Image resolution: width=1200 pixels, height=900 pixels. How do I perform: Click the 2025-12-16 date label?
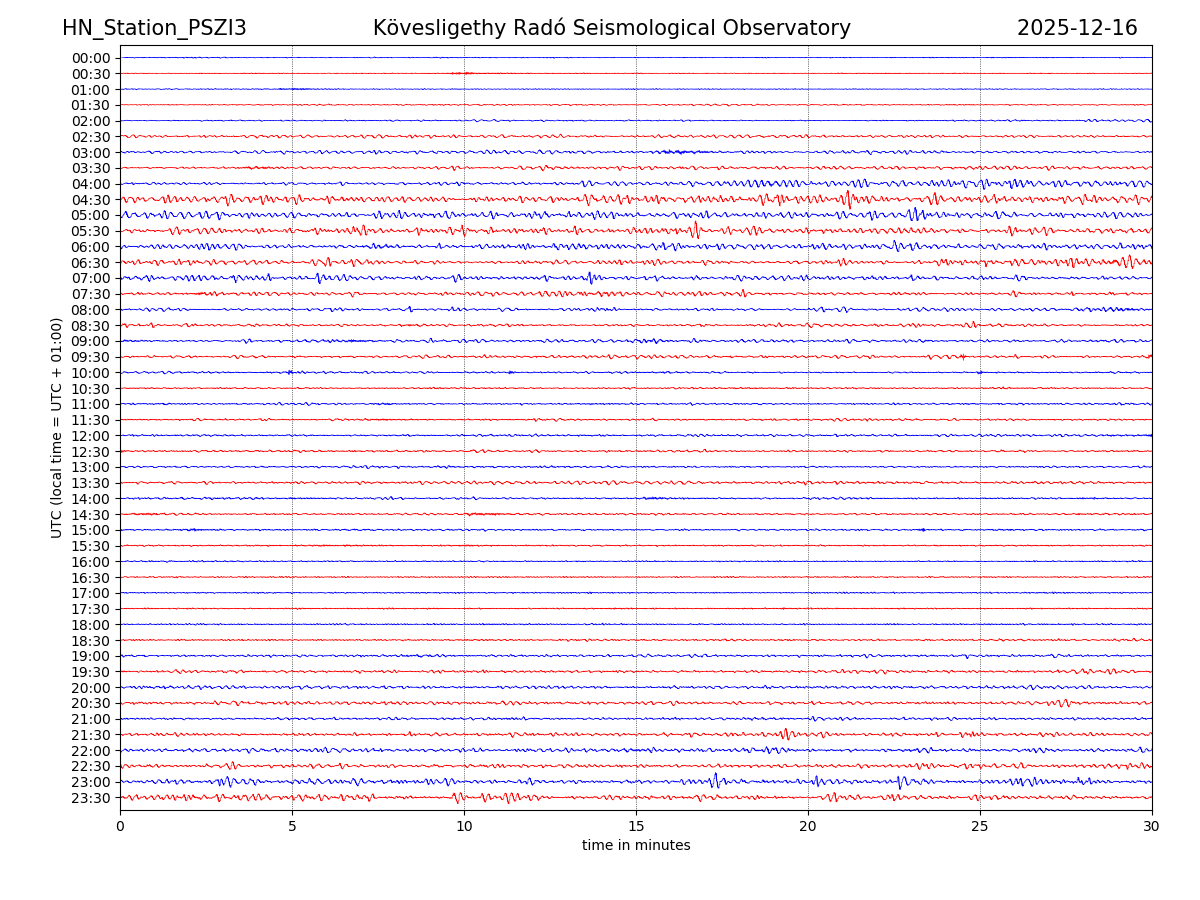tap(1077, 28)
